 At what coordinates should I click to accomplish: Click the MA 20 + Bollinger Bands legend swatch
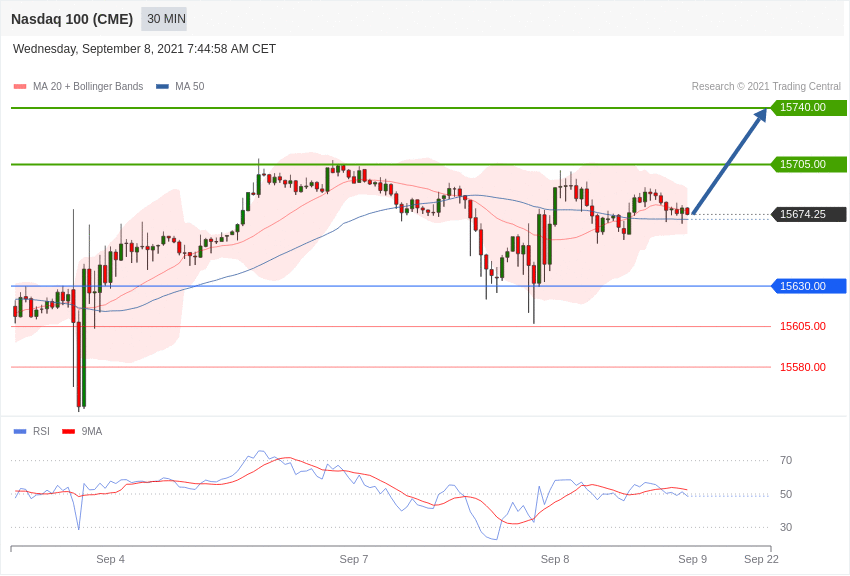[x=20, y=87]
